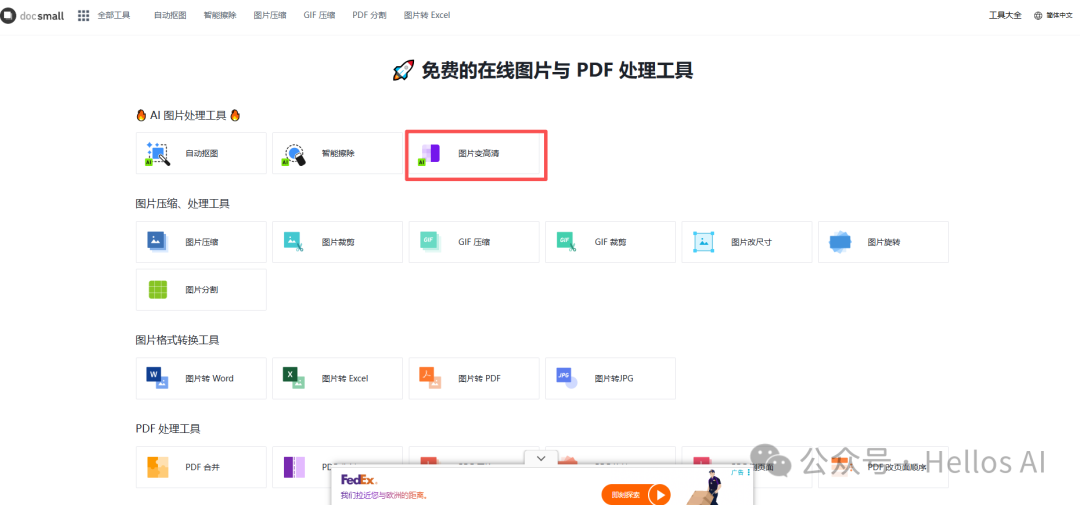Click the FedEx logo in the ad

[359, 480]
